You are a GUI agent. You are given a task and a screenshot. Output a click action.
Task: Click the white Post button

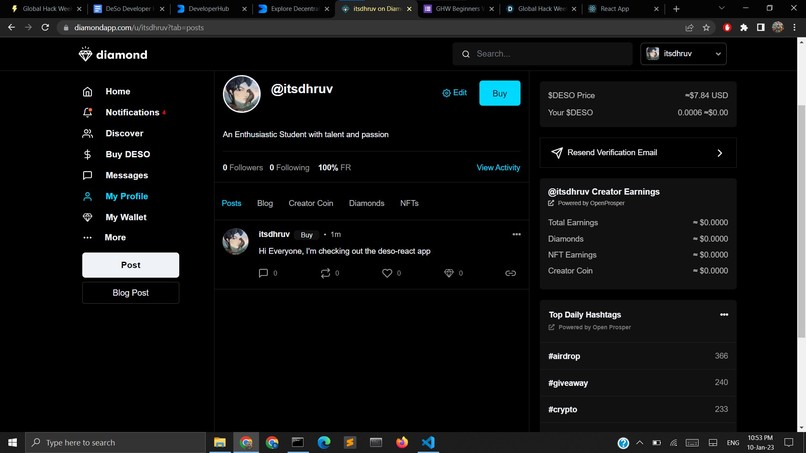click(x=131, y=265)
